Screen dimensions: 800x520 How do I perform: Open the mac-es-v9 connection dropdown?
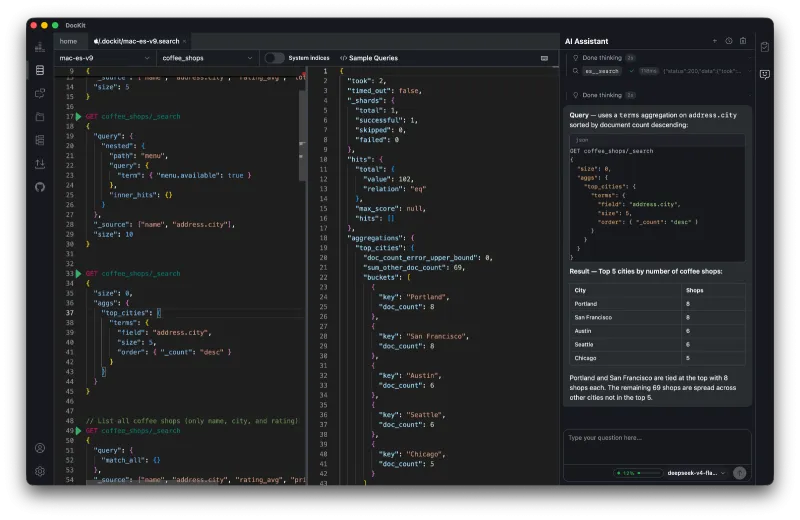tap(104, 58)
